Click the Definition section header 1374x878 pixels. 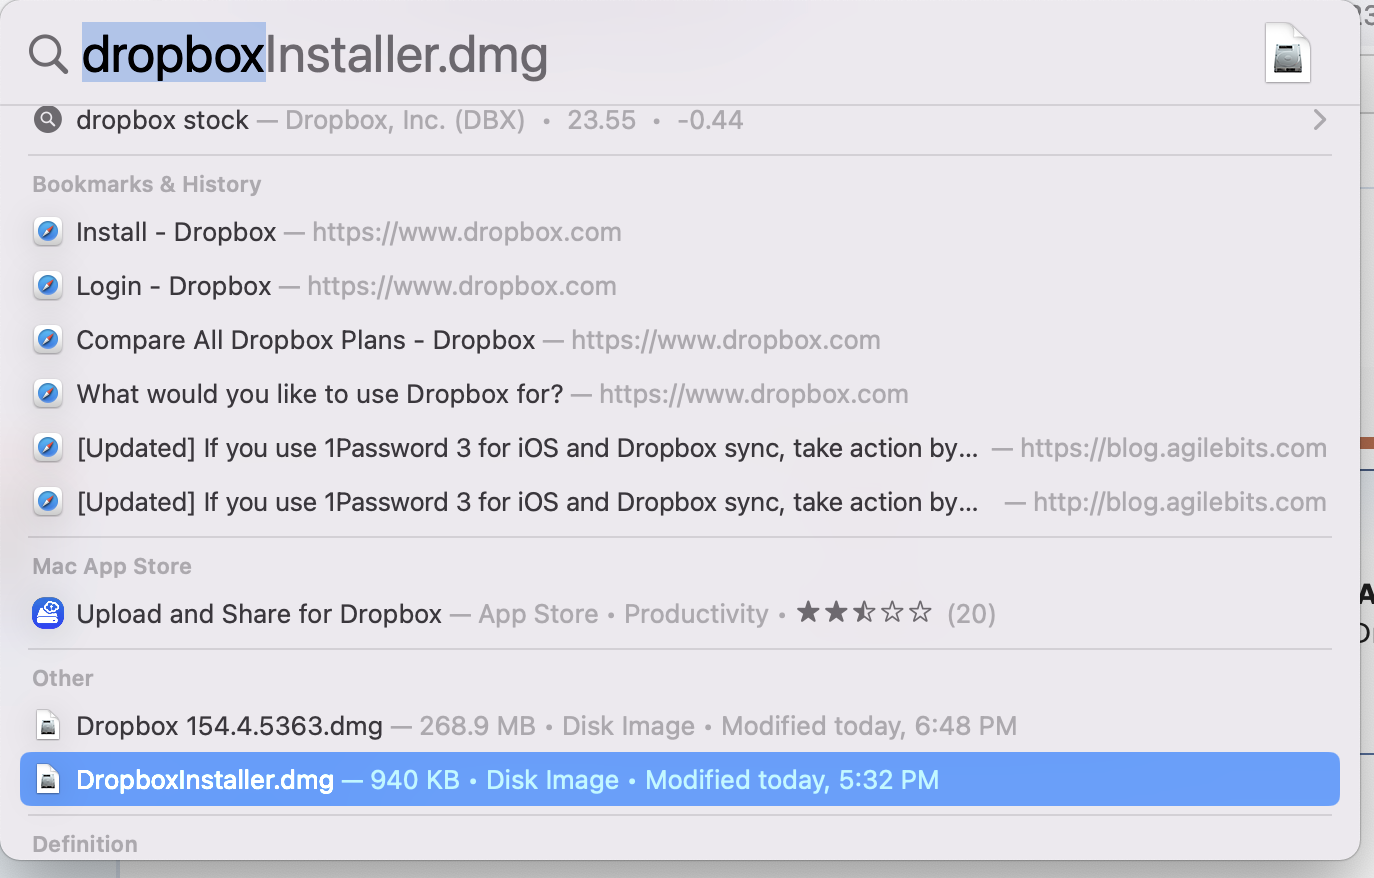tap(85, 844)
